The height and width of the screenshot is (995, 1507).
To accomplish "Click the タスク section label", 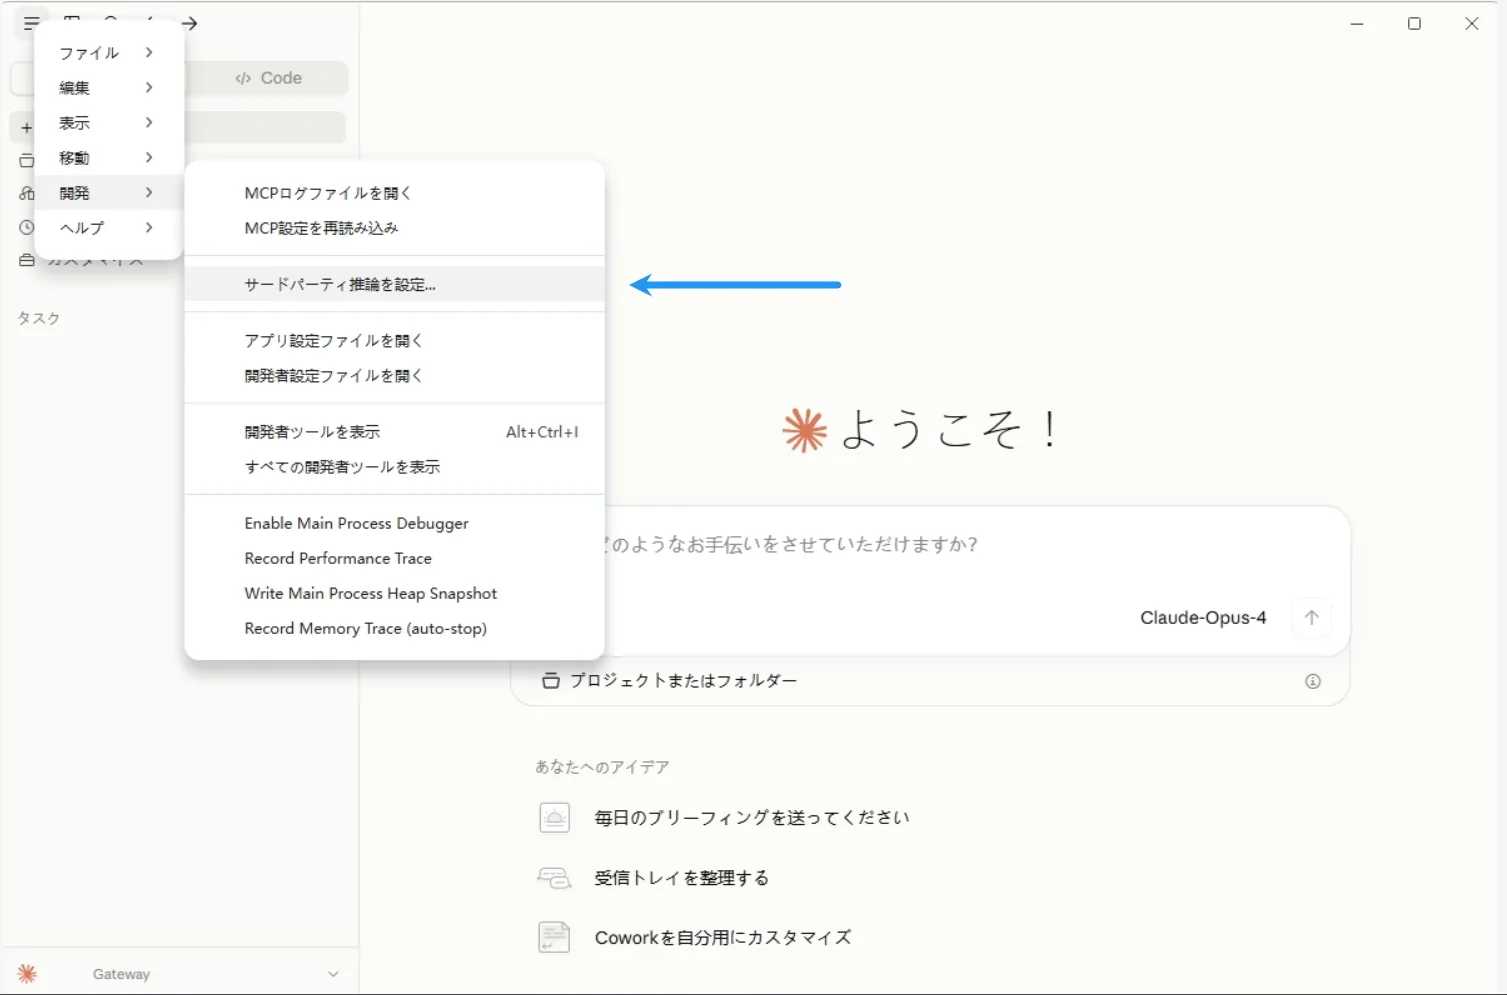I will [x=39, y=318].
